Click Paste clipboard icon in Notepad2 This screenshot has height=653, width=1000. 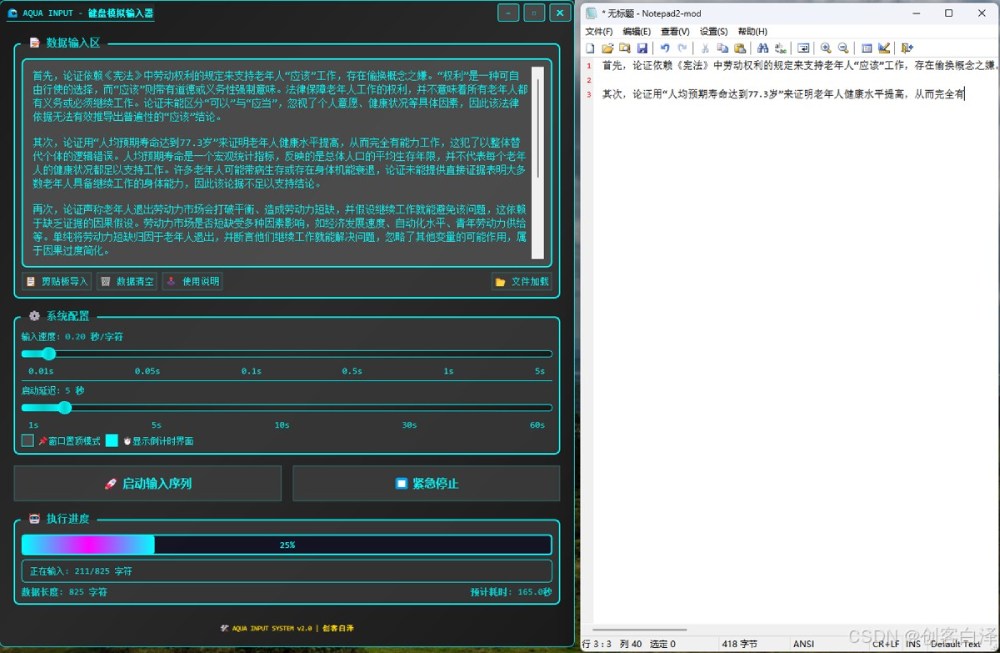click(740, 48)
